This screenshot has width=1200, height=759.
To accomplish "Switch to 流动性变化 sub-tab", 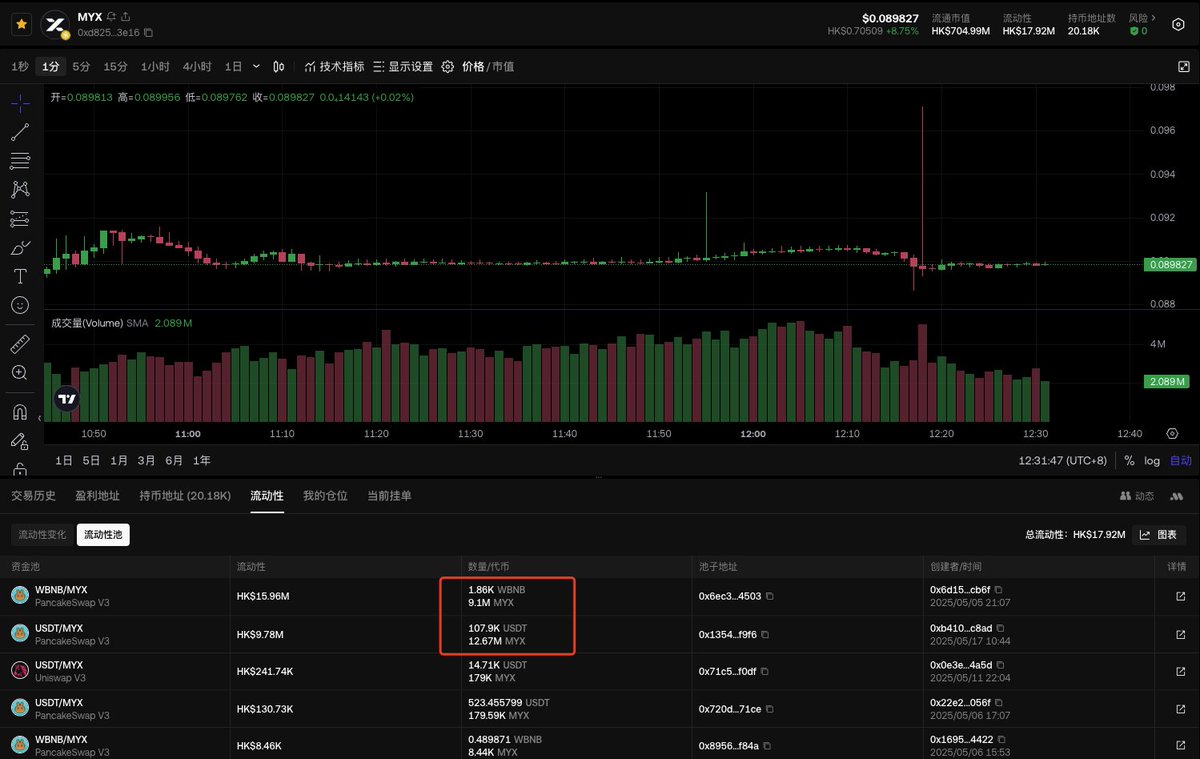I will pos(42,535).
